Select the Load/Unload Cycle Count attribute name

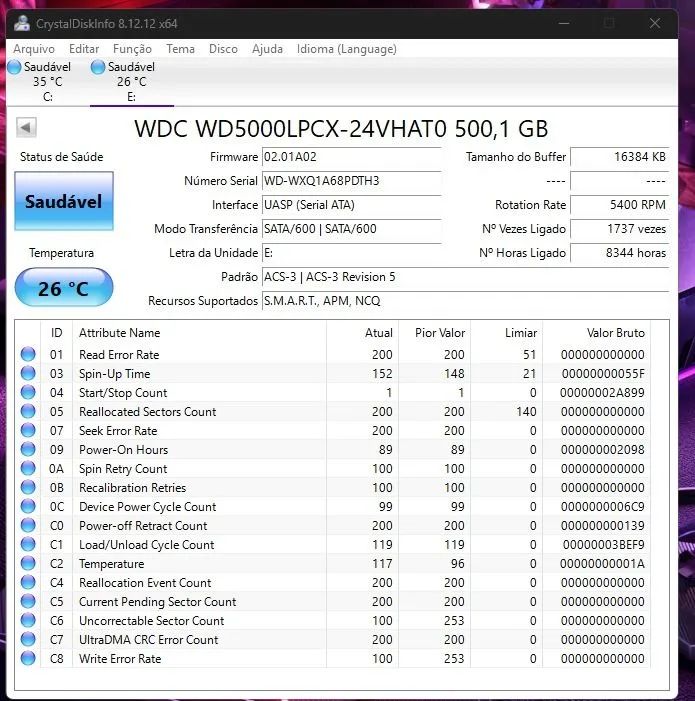pyautogui.click(x=147, y=545)
